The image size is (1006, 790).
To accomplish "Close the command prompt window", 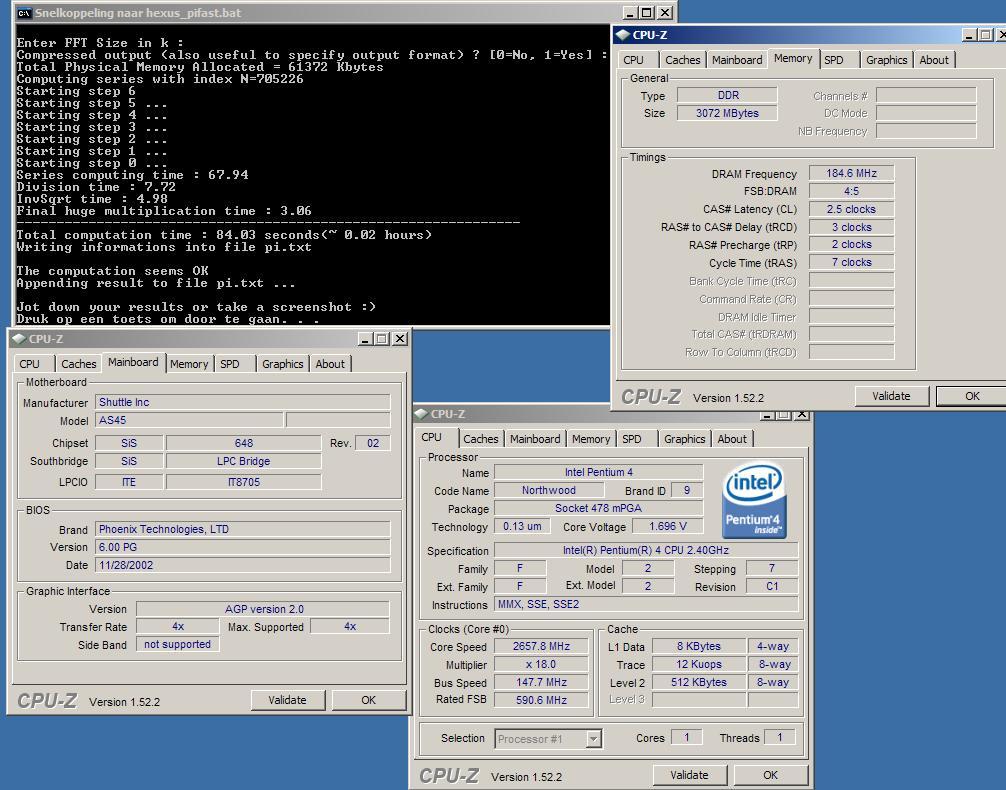I will click(x=665, y=13).
